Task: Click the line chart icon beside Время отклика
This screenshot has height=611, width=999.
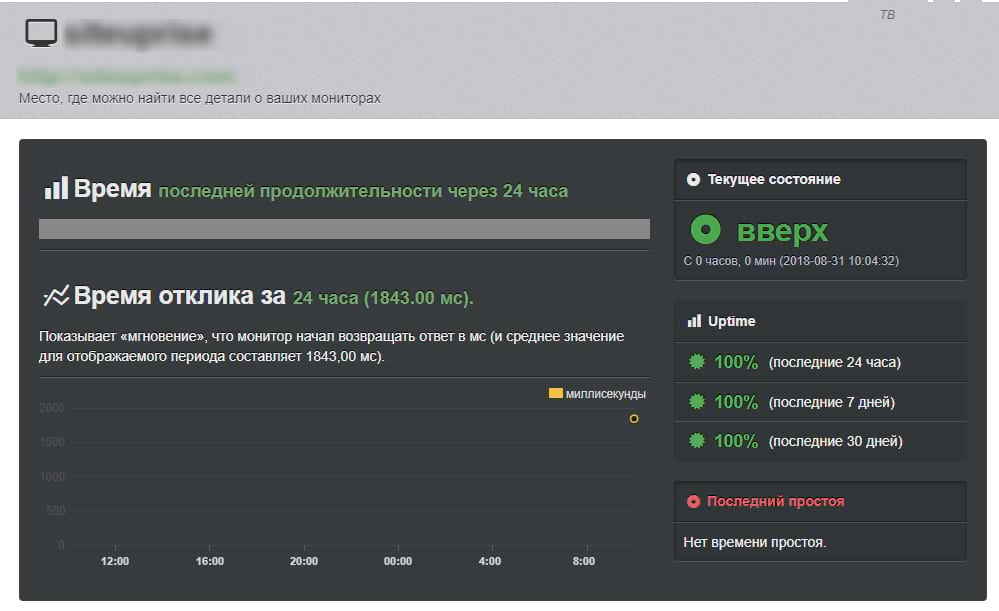Action: [56, 296]
